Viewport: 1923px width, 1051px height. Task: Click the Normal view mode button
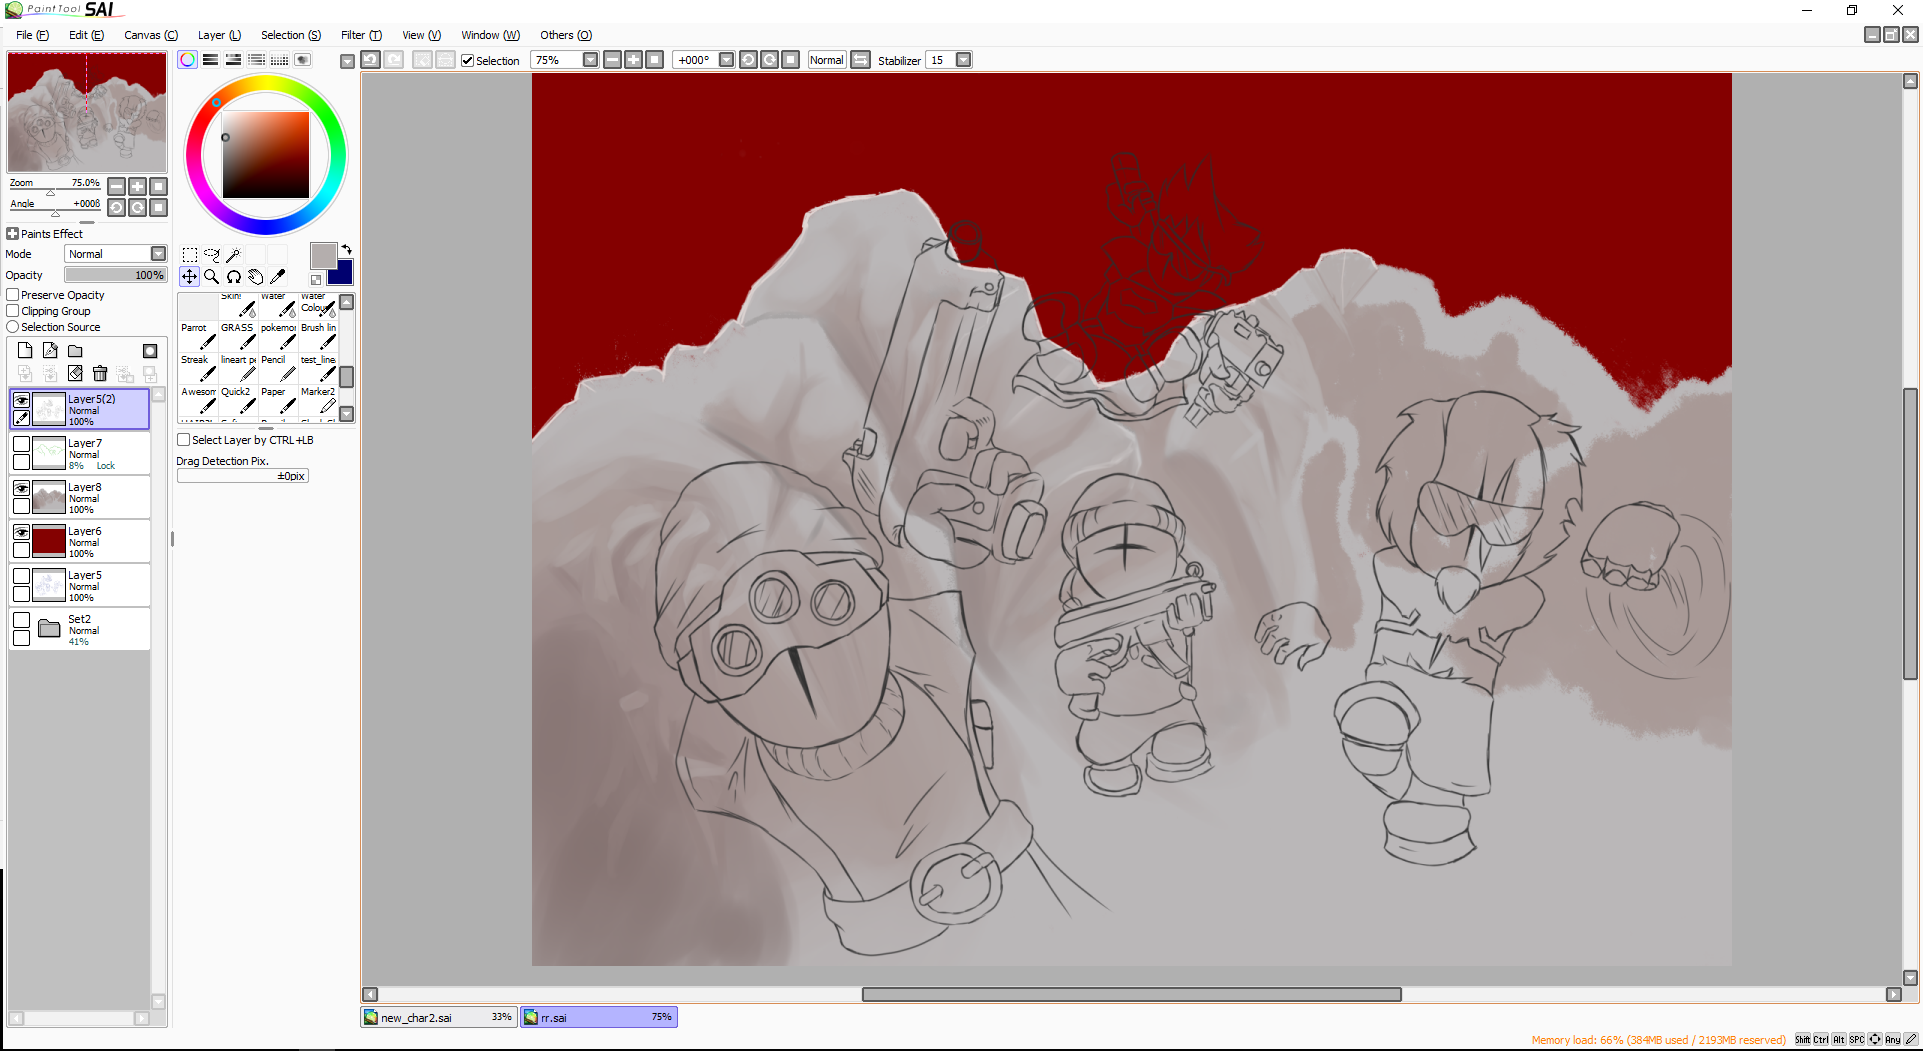(827, 60)
